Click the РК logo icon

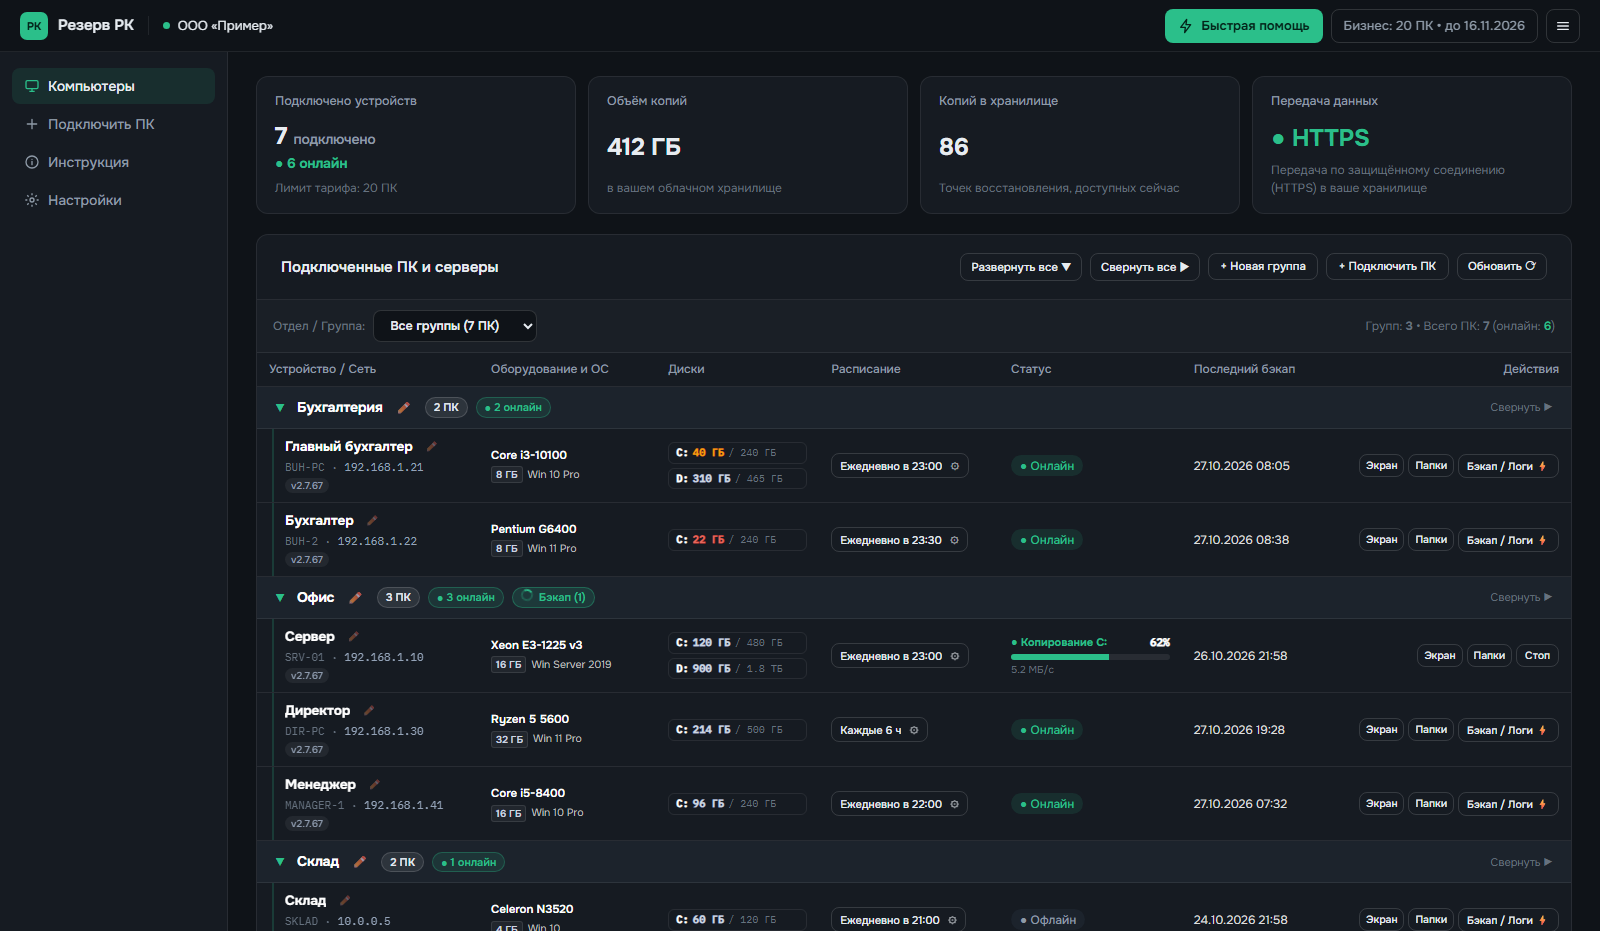click(x=34, y=26)
